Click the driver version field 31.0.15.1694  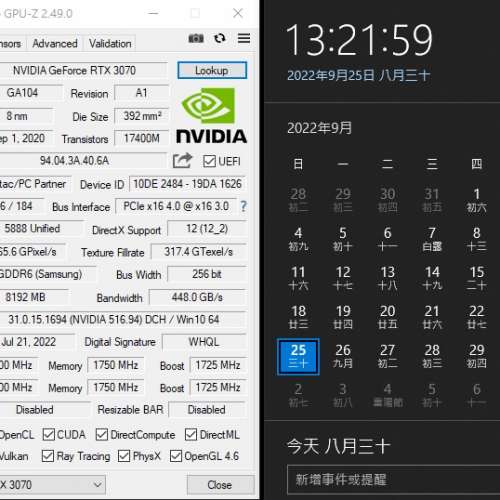tap(123, 320)
